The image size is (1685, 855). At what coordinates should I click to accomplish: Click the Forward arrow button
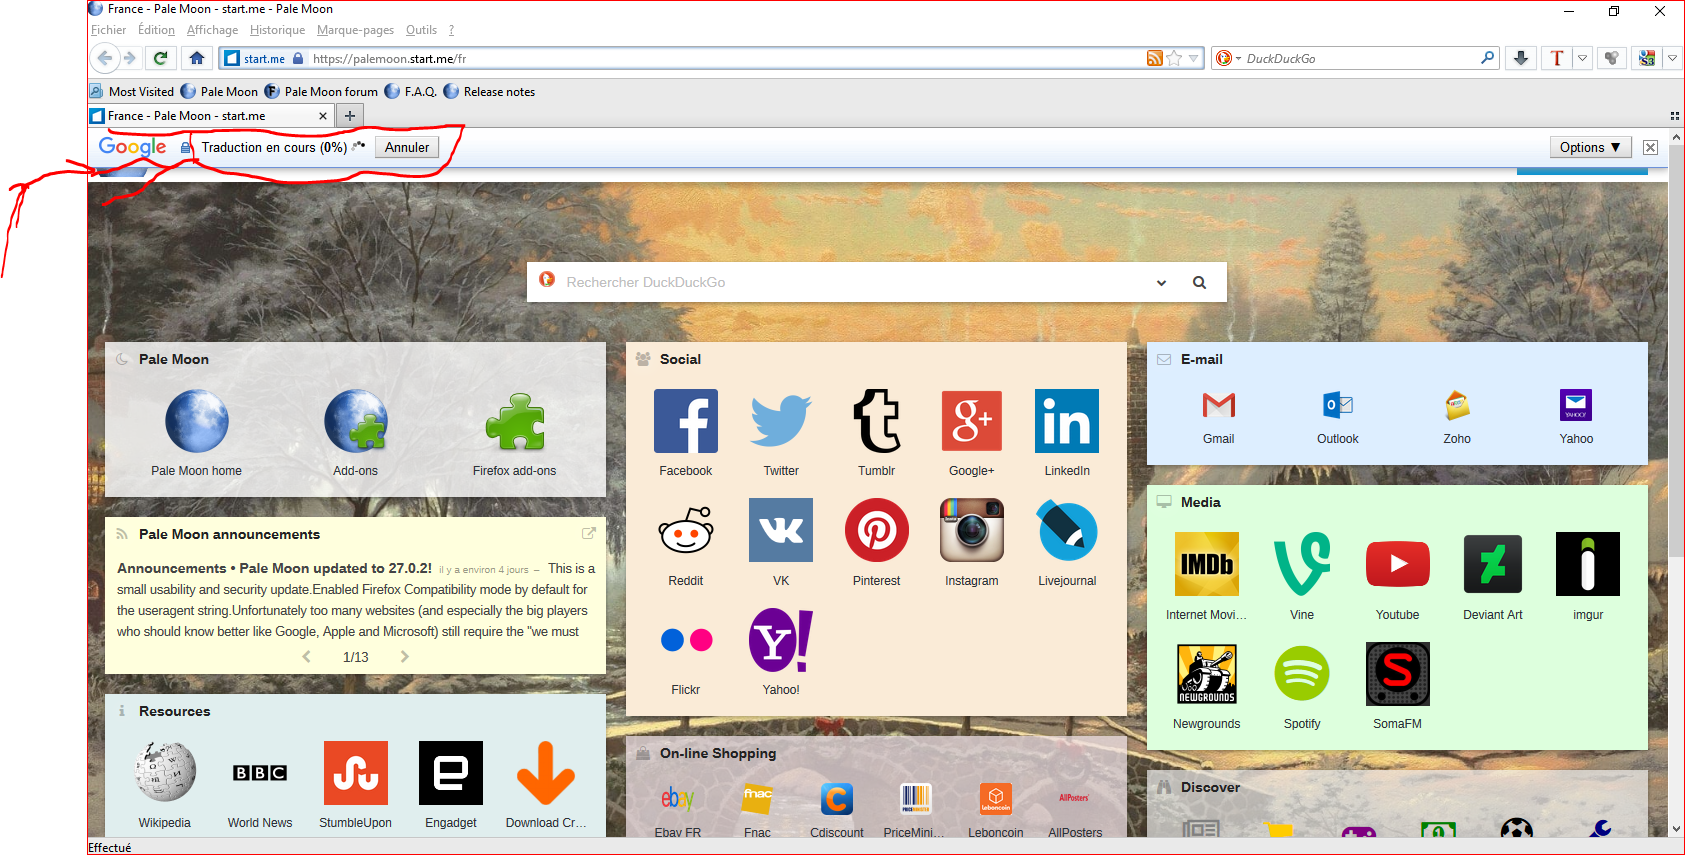click(130, 58)
